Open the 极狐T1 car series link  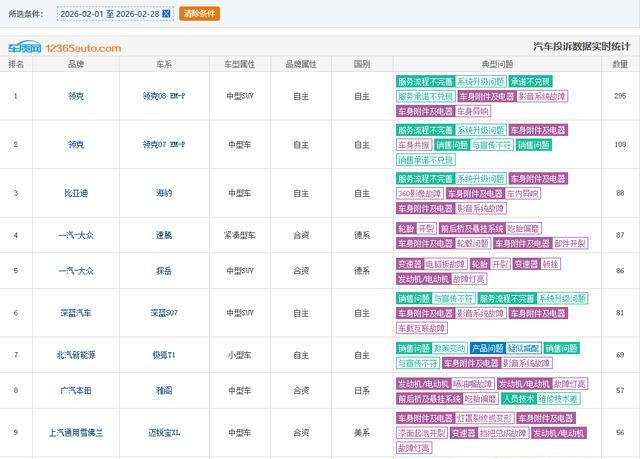coord(163,355)
